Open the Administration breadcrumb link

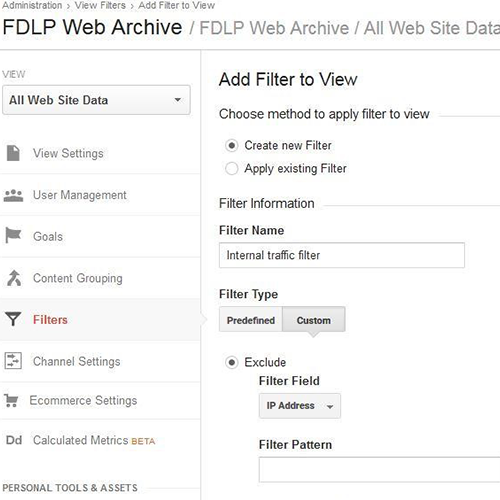pos(32,6)
